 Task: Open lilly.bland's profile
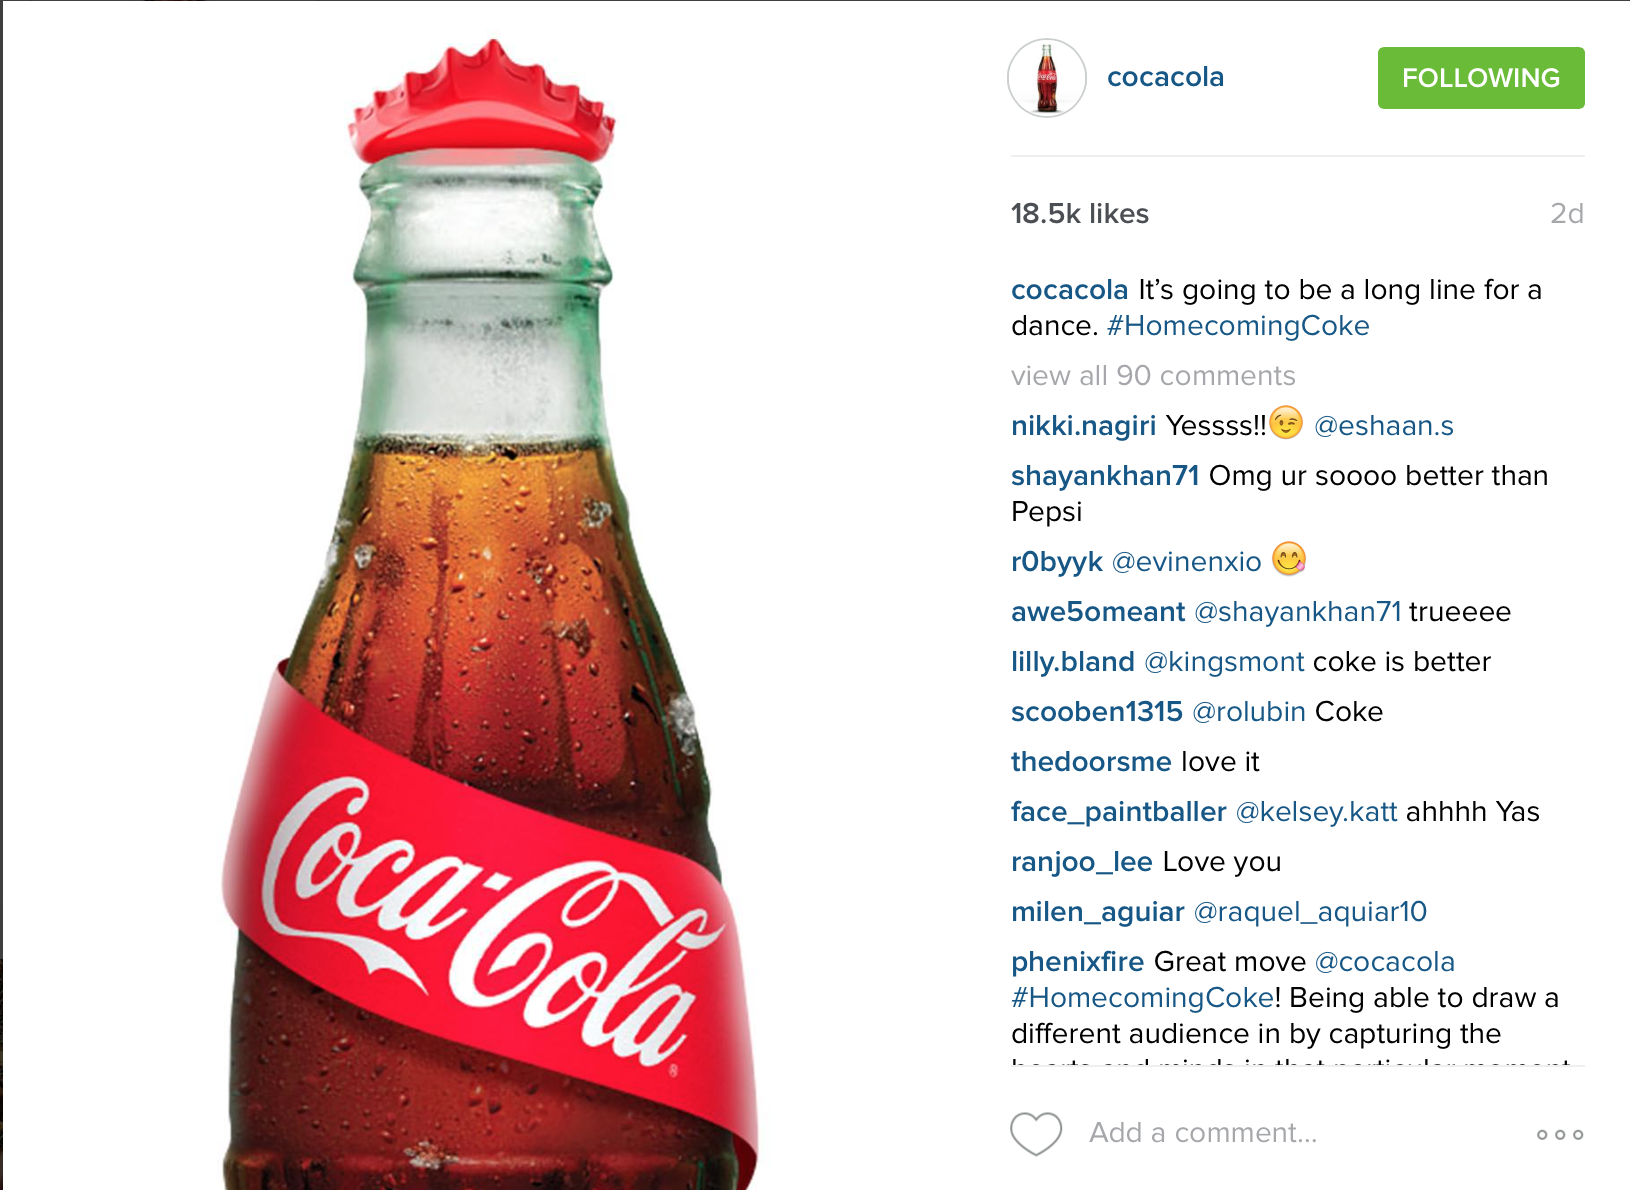click(1072, 662)
